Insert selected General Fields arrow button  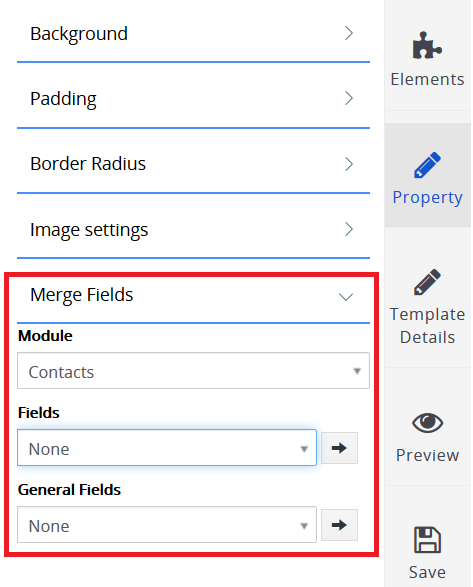pyautogui.click(x=339, y=525)
